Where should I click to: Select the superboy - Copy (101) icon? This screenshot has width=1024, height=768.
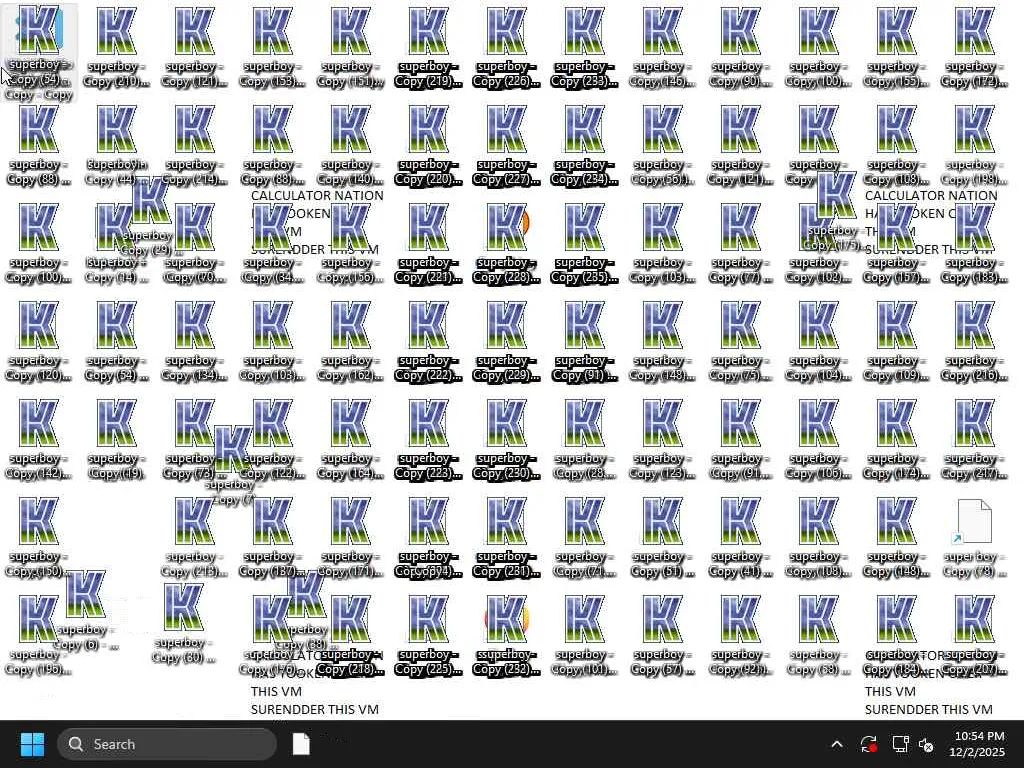(x=584, y=635)
